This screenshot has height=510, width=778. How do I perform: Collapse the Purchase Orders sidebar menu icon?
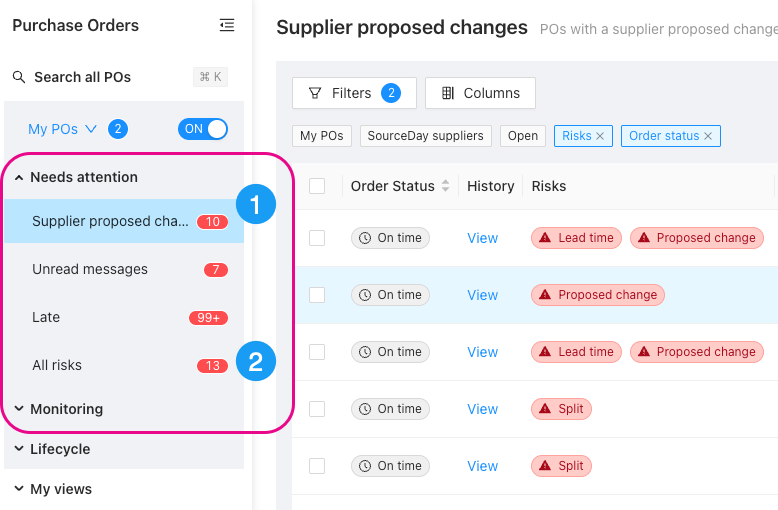(x=227, y=25)
